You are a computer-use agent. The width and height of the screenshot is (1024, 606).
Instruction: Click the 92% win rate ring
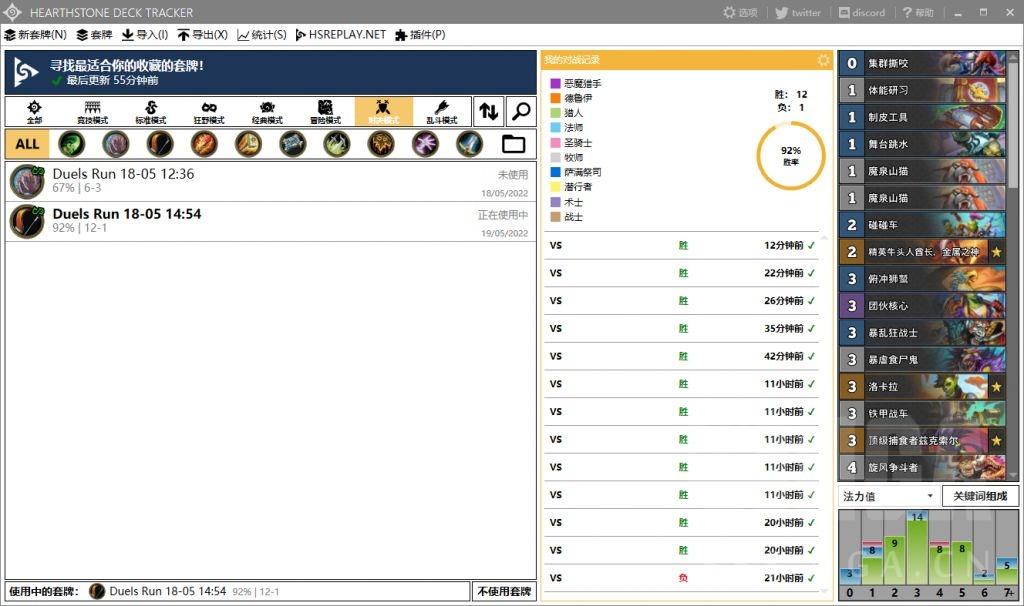[x=790, y=155]
